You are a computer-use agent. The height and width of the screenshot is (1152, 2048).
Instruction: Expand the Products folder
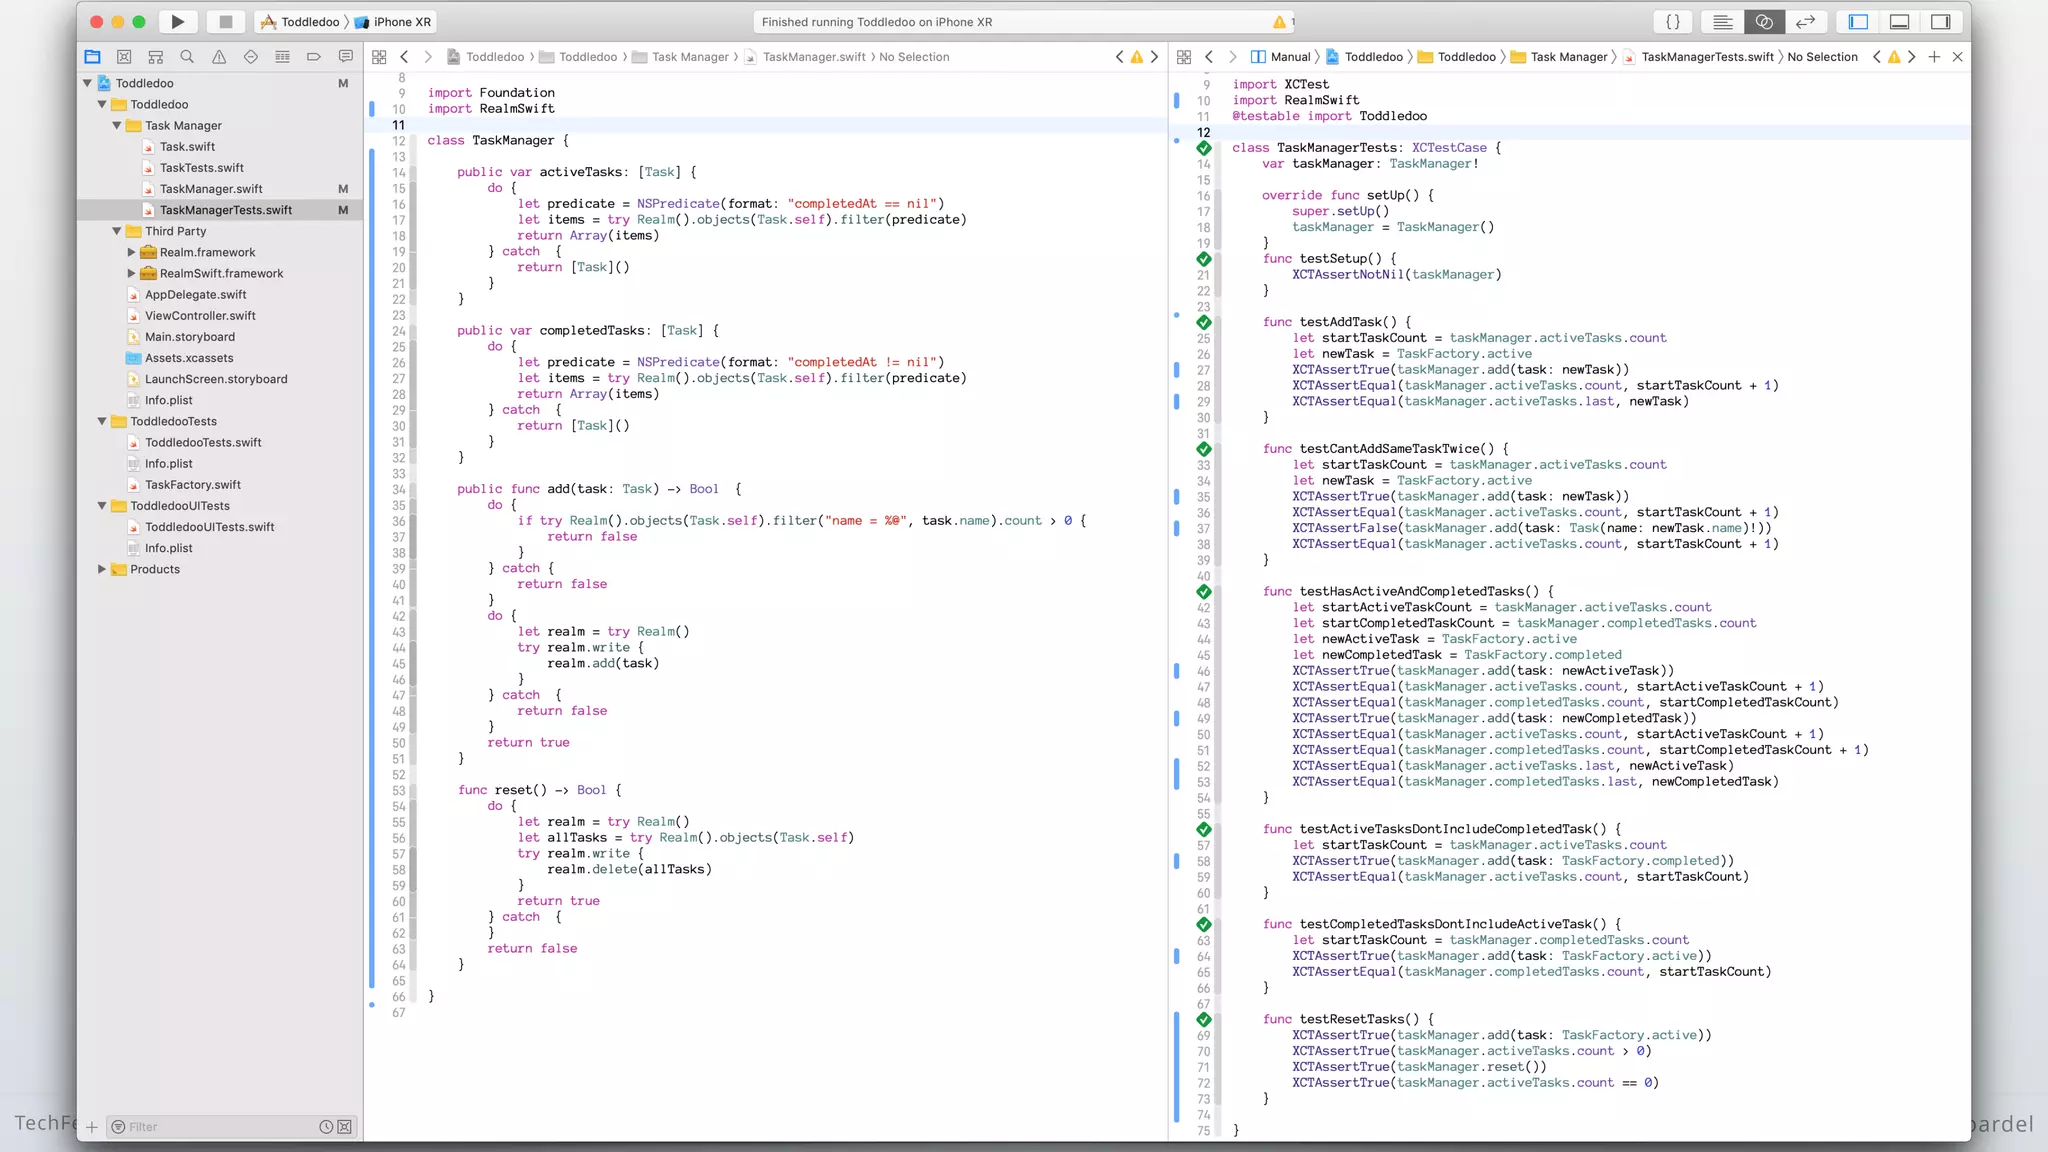point(102,569)
